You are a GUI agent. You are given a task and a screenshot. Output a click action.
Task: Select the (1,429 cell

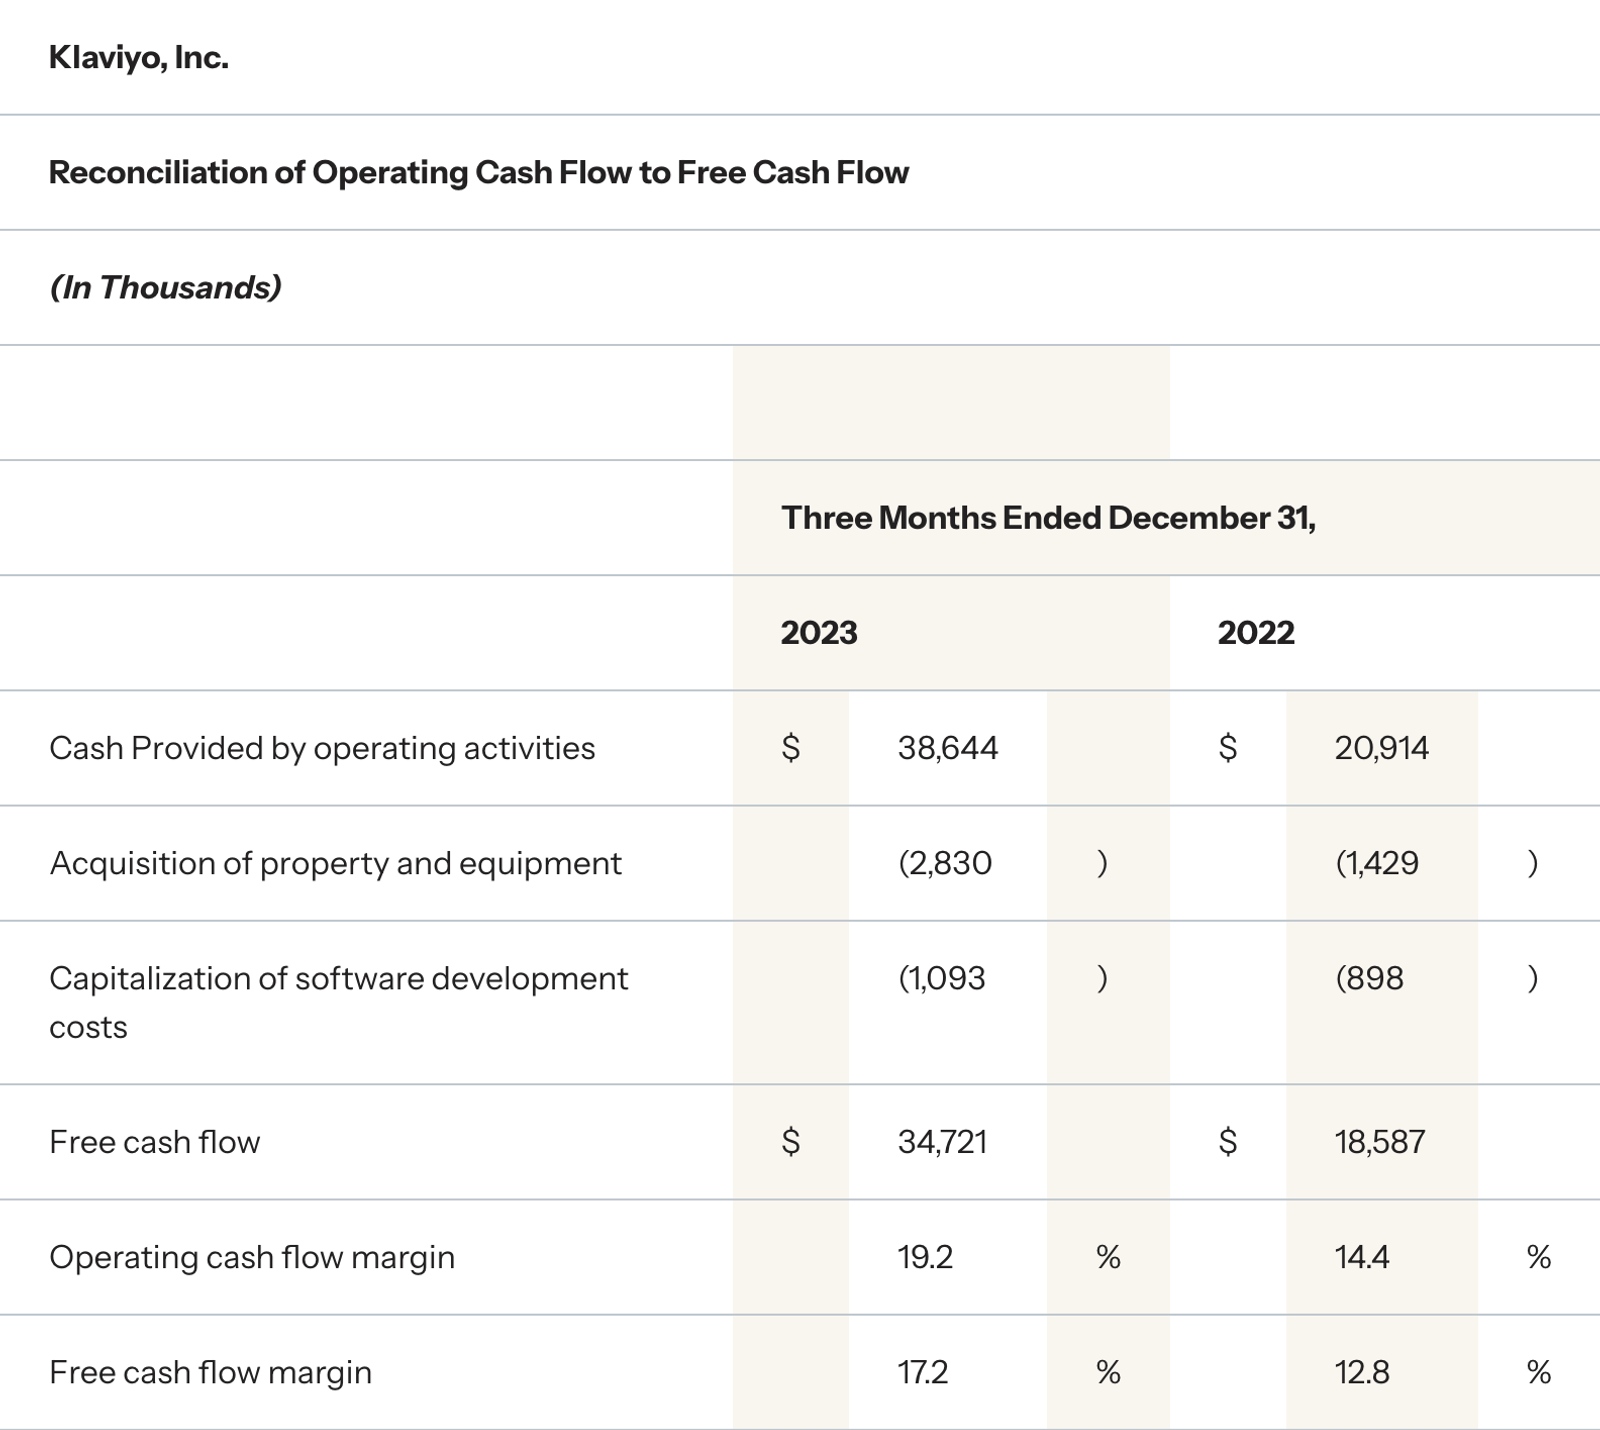(x=1377, y=863)
